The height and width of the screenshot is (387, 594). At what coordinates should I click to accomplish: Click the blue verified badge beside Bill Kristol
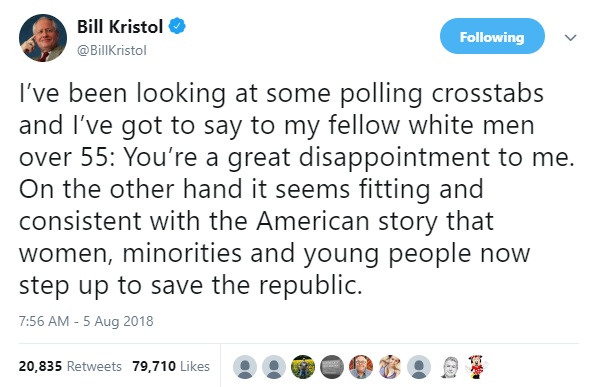(177, 26)
